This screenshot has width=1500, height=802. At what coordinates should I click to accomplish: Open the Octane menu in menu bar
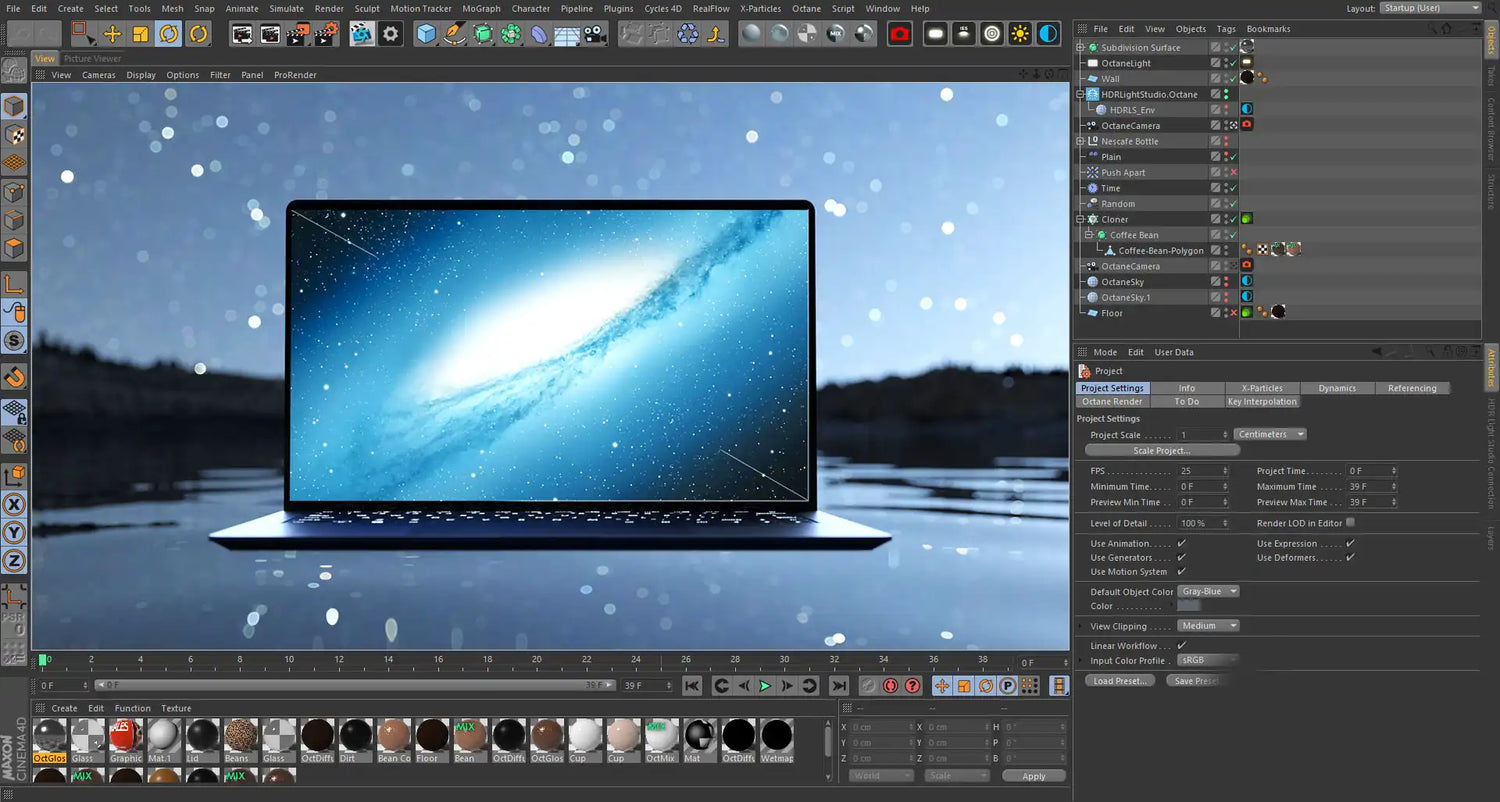pos(806,8)
